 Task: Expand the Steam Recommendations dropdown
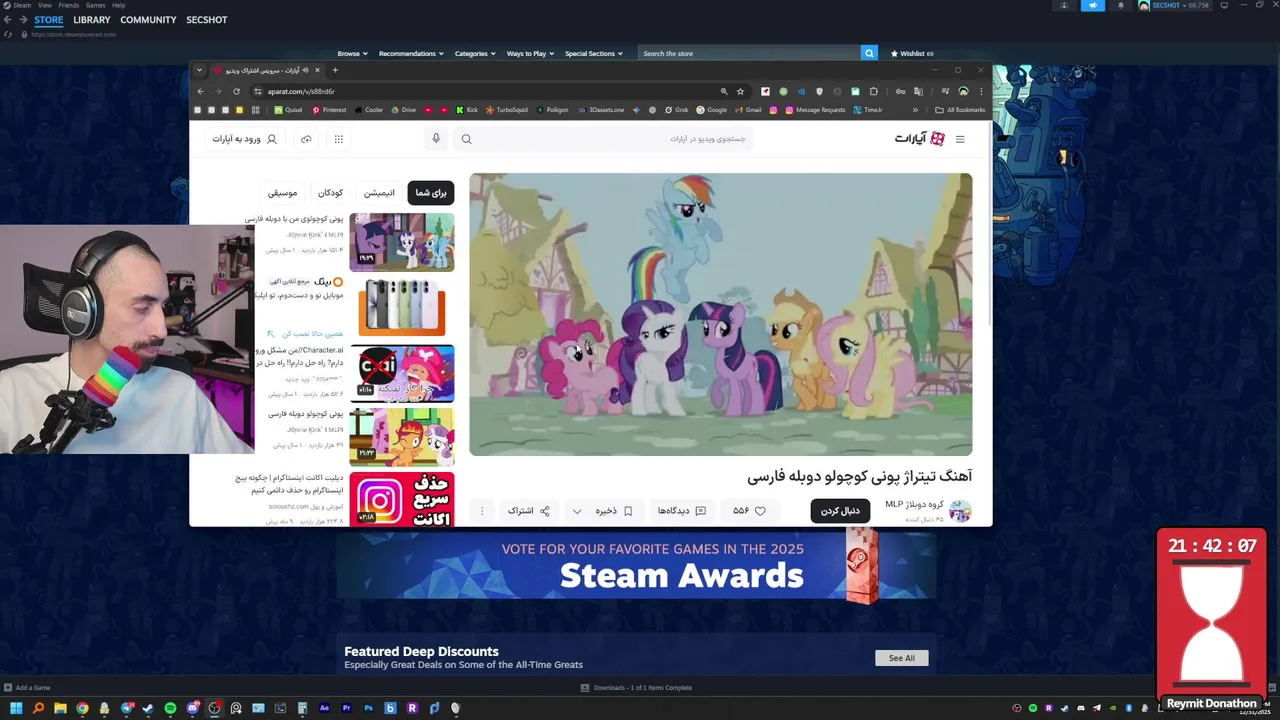click(x=411, y=53)
